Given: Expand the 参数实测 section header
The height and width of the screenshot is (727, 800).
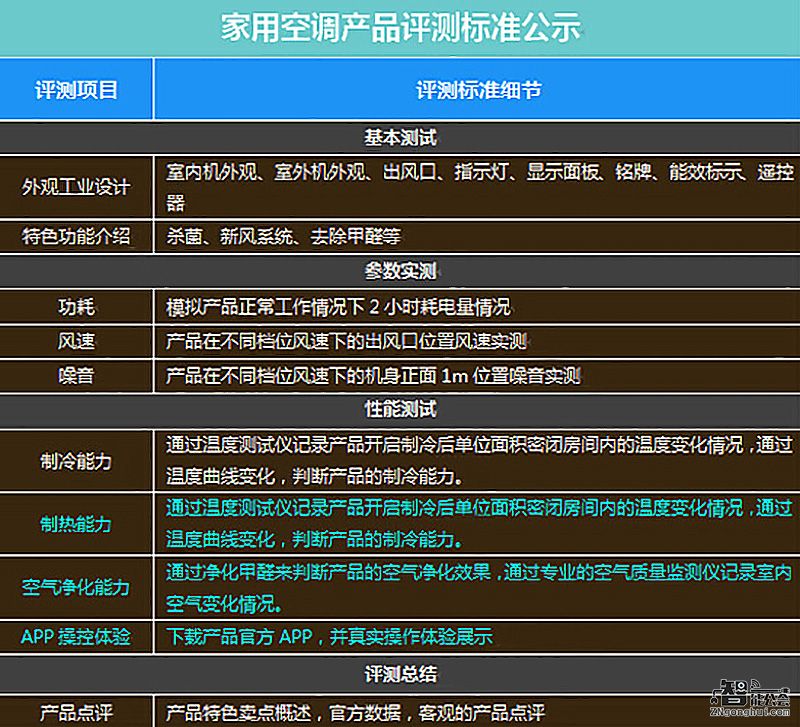Looking at the screenshot, I should coord(400,271).
